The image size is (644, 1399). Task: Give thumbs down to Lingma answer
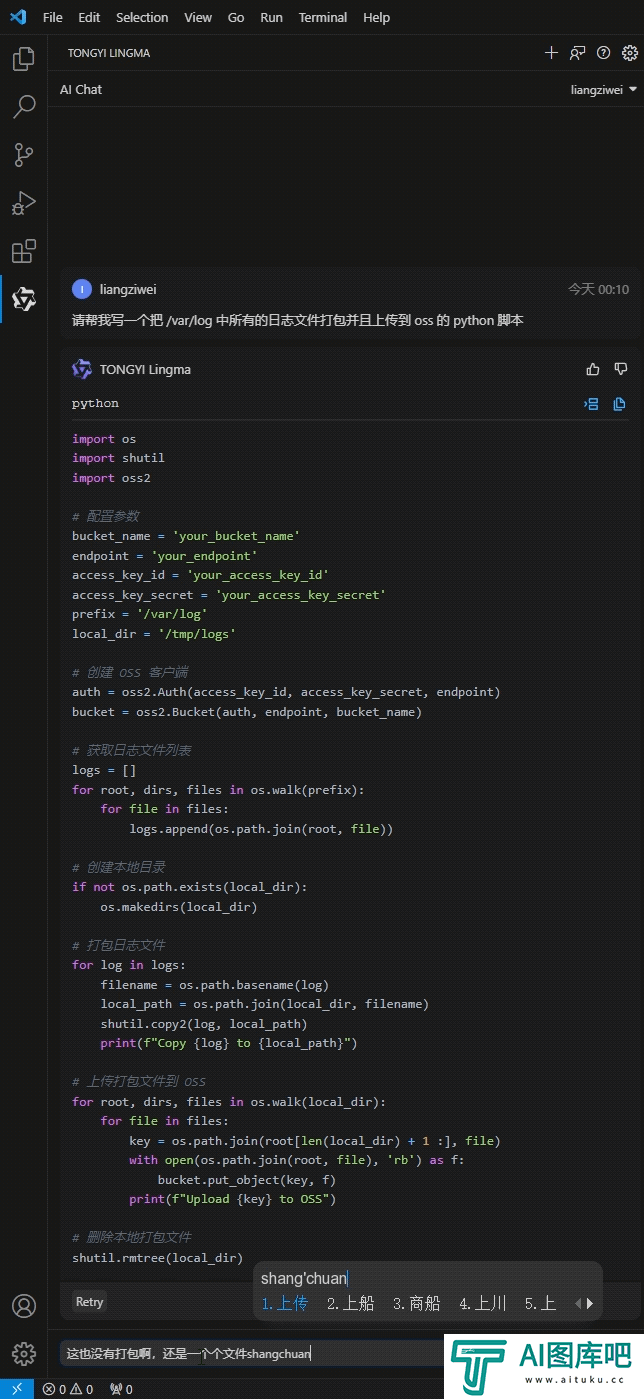pos(620,369)
